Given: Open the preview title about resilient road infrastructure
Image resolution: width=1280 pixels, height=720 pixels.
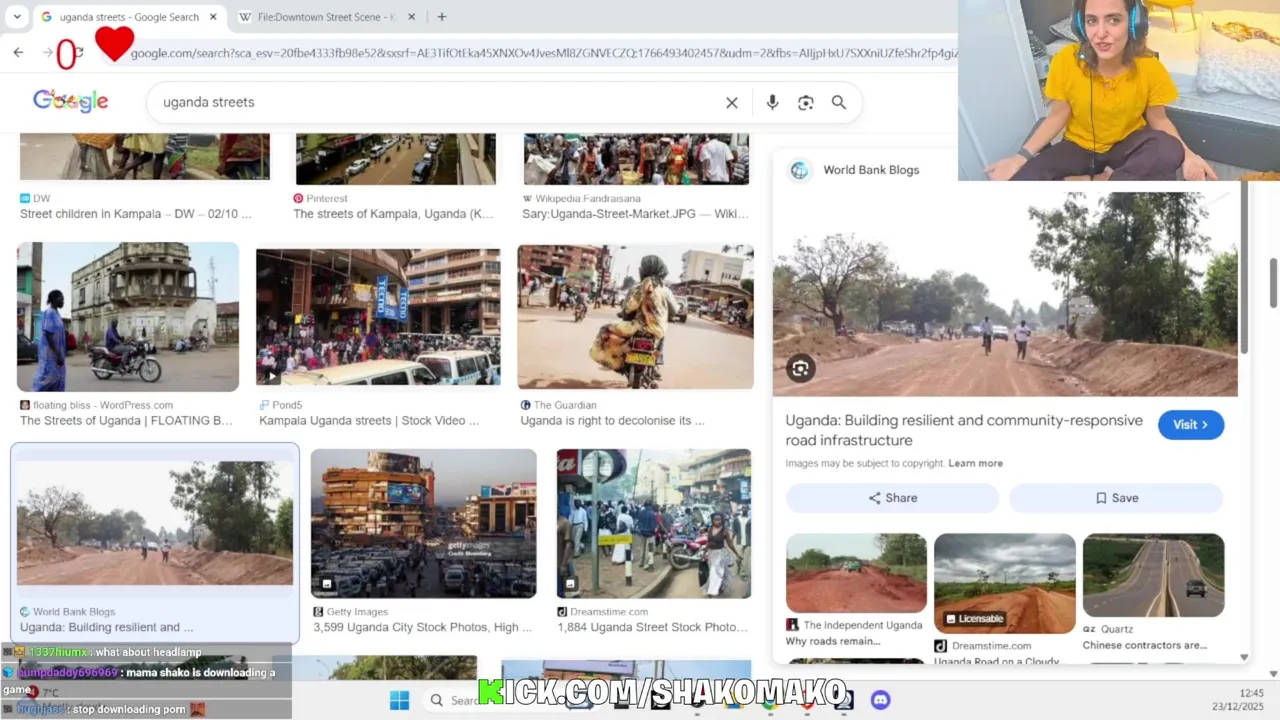Looking at the screenshot, I should [x=964, y=430].
